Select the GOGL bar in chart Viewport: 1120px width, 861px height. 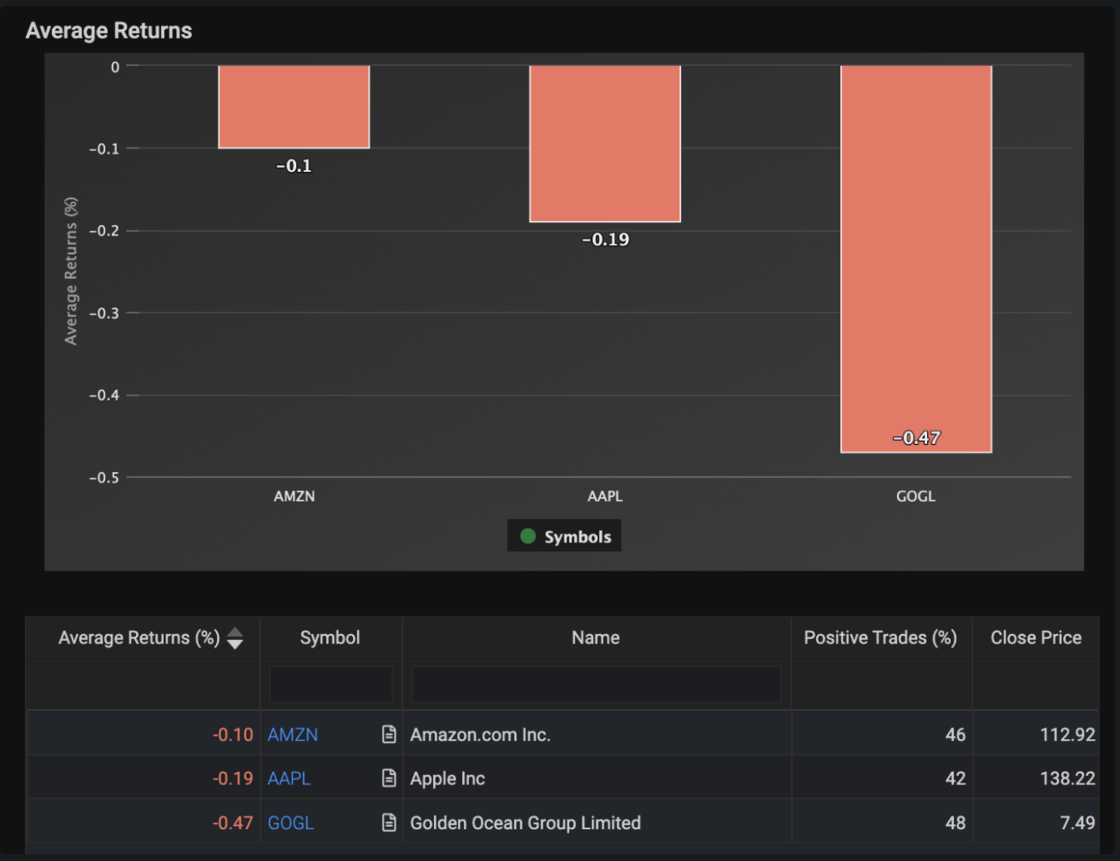click(x=916, y=259)
